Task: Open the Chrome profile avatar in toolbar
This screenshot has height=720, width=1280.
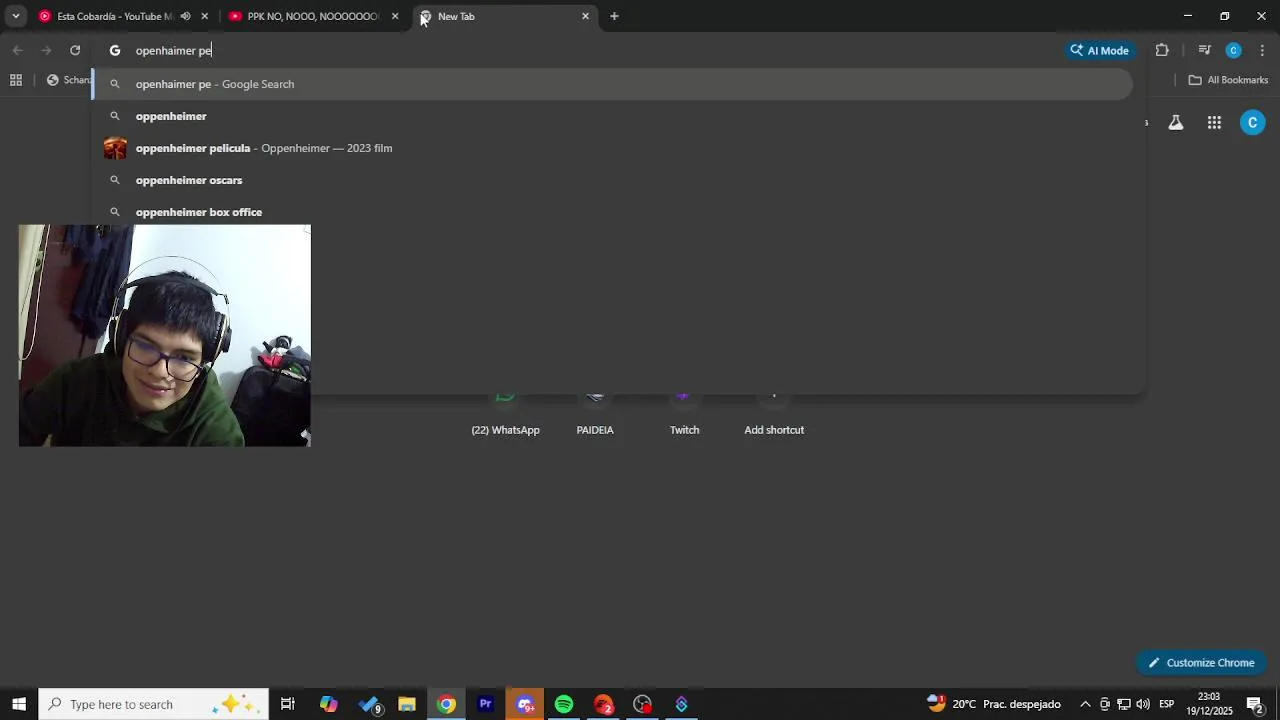Action: point(1233,50)
